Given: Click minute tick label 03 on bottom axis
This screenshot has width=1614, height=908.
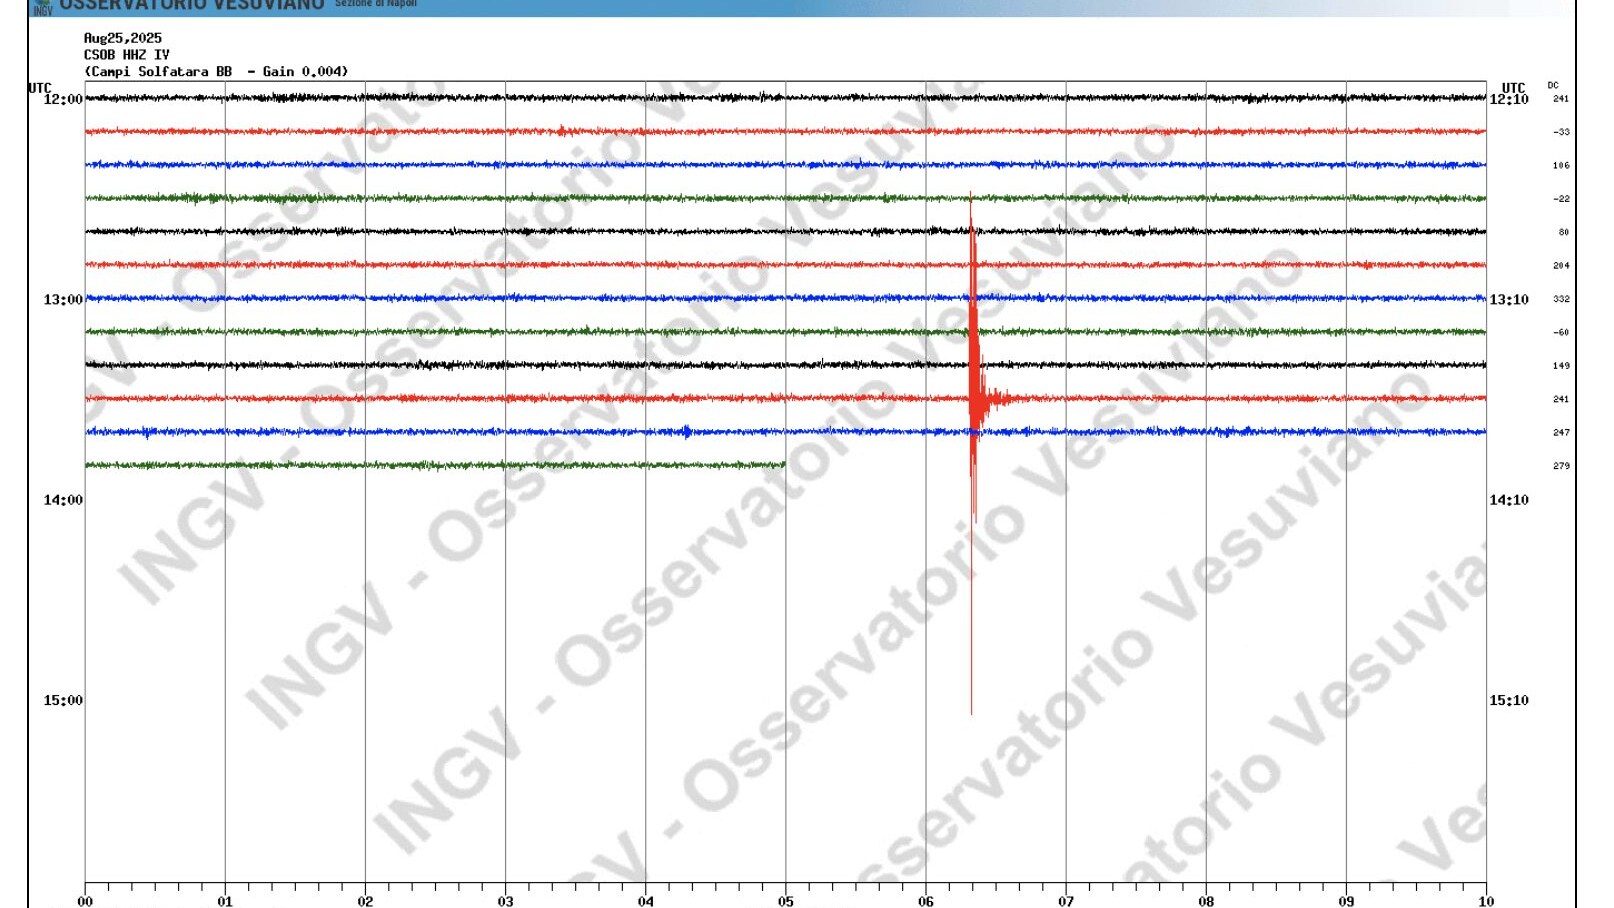Looking at the screenshot, I should [x=505, y=901].
